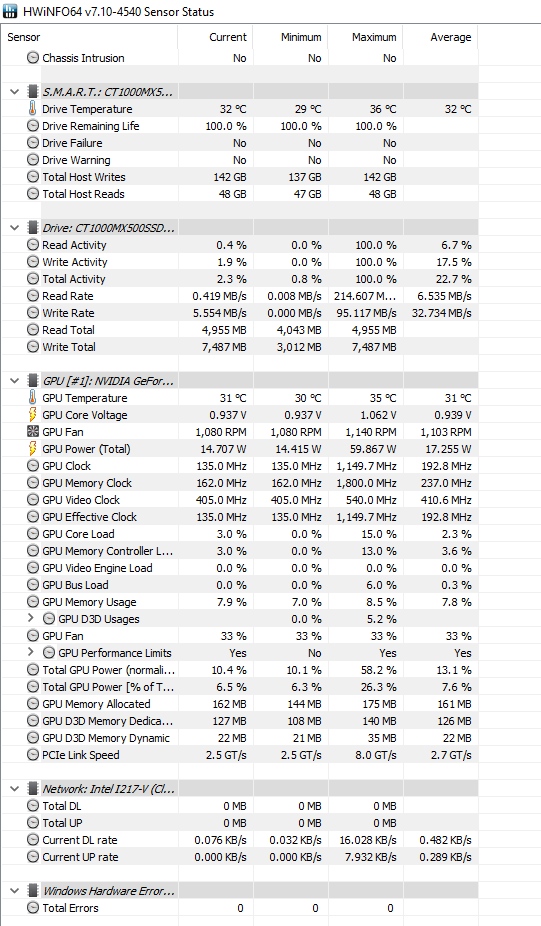Screen dimensions: 541x926
Task: Click the HWiNFO64 title bar app icon
Action: click(10, 11)
